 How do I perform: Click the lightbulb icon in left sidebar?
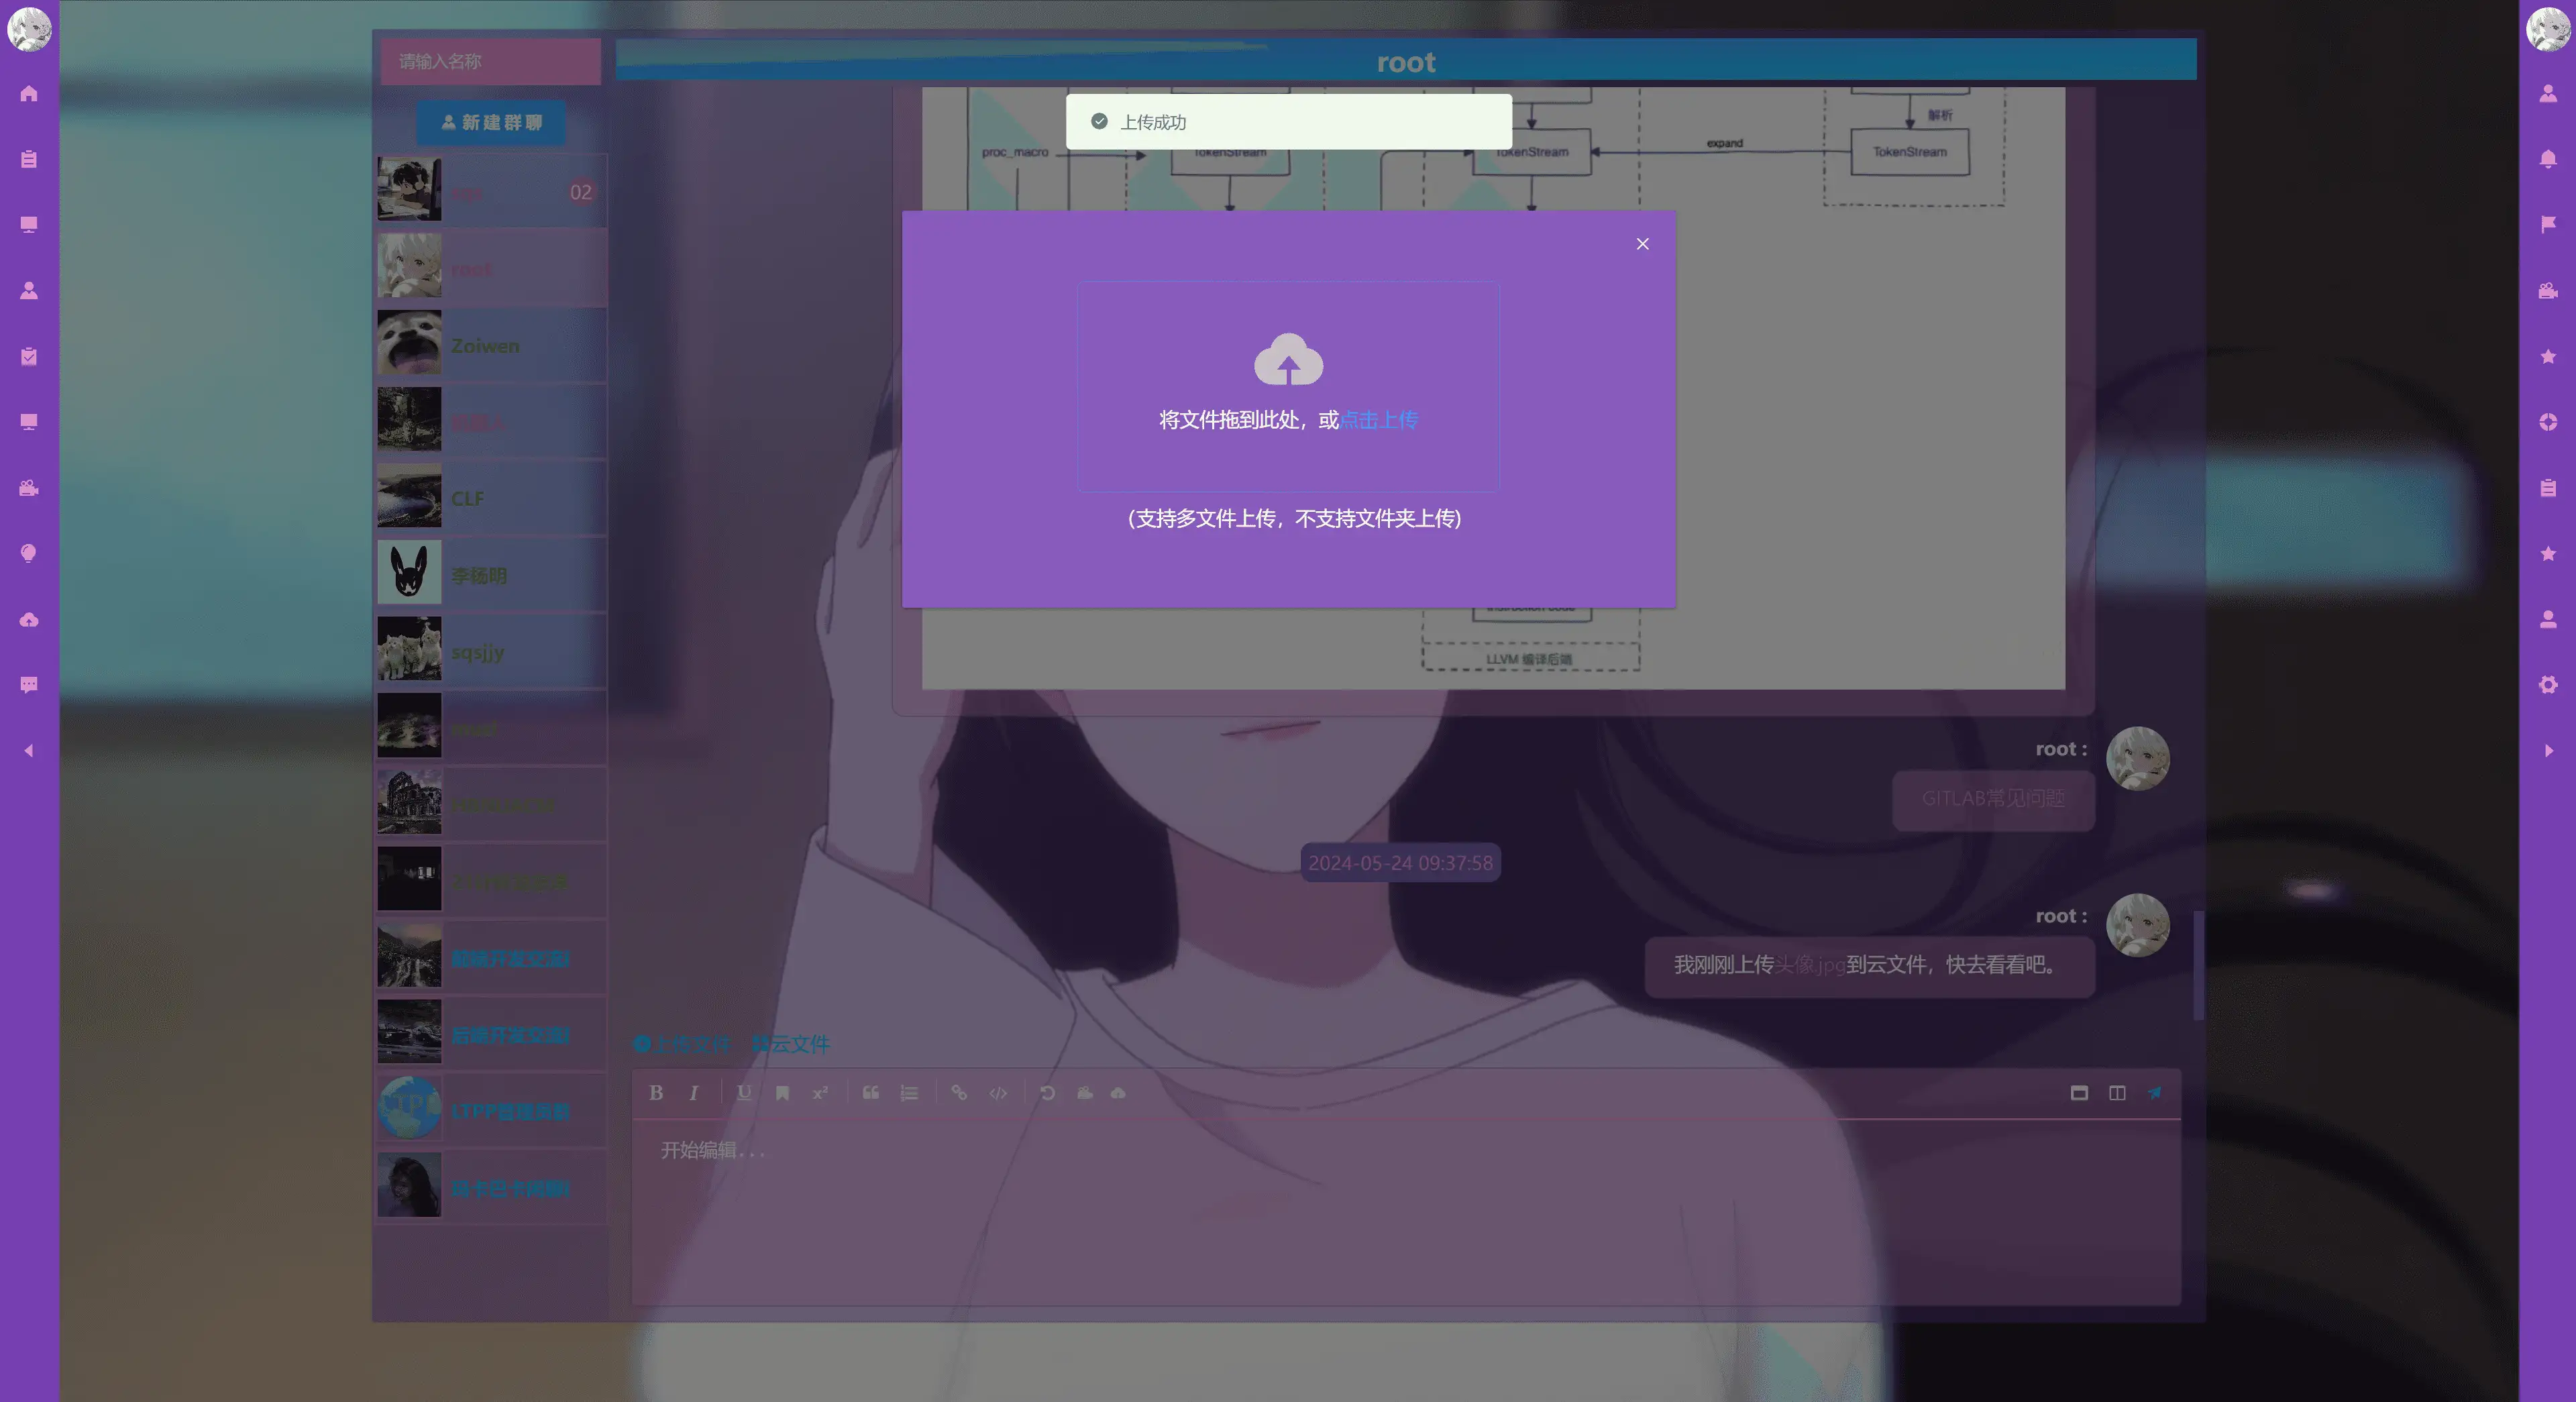[29, 553]
